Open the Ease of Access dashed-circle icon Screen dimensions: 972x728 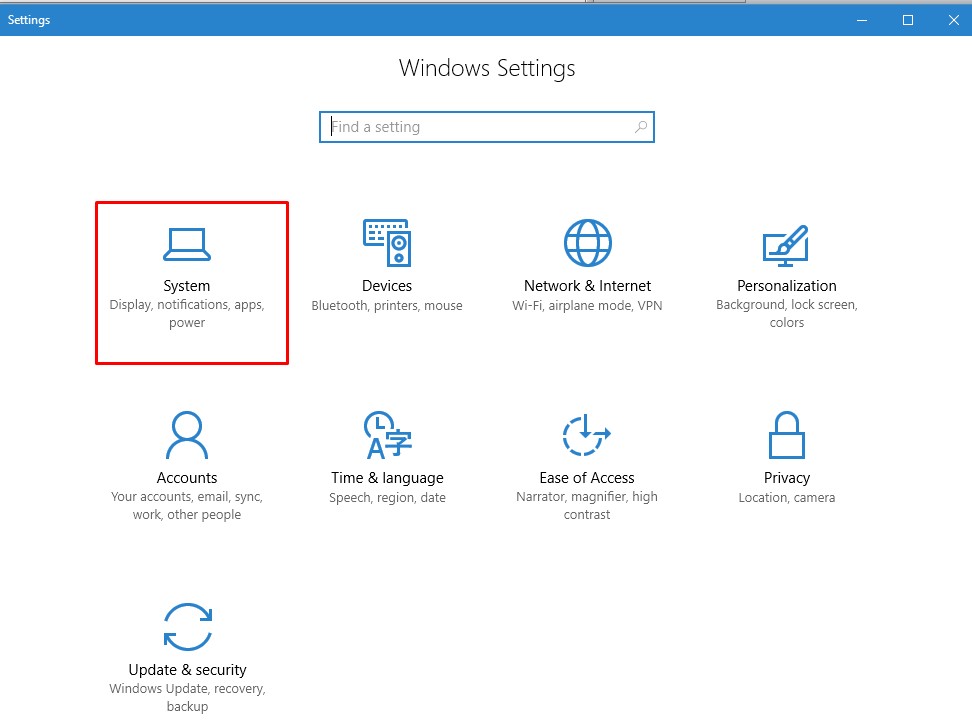click(586, 435)
